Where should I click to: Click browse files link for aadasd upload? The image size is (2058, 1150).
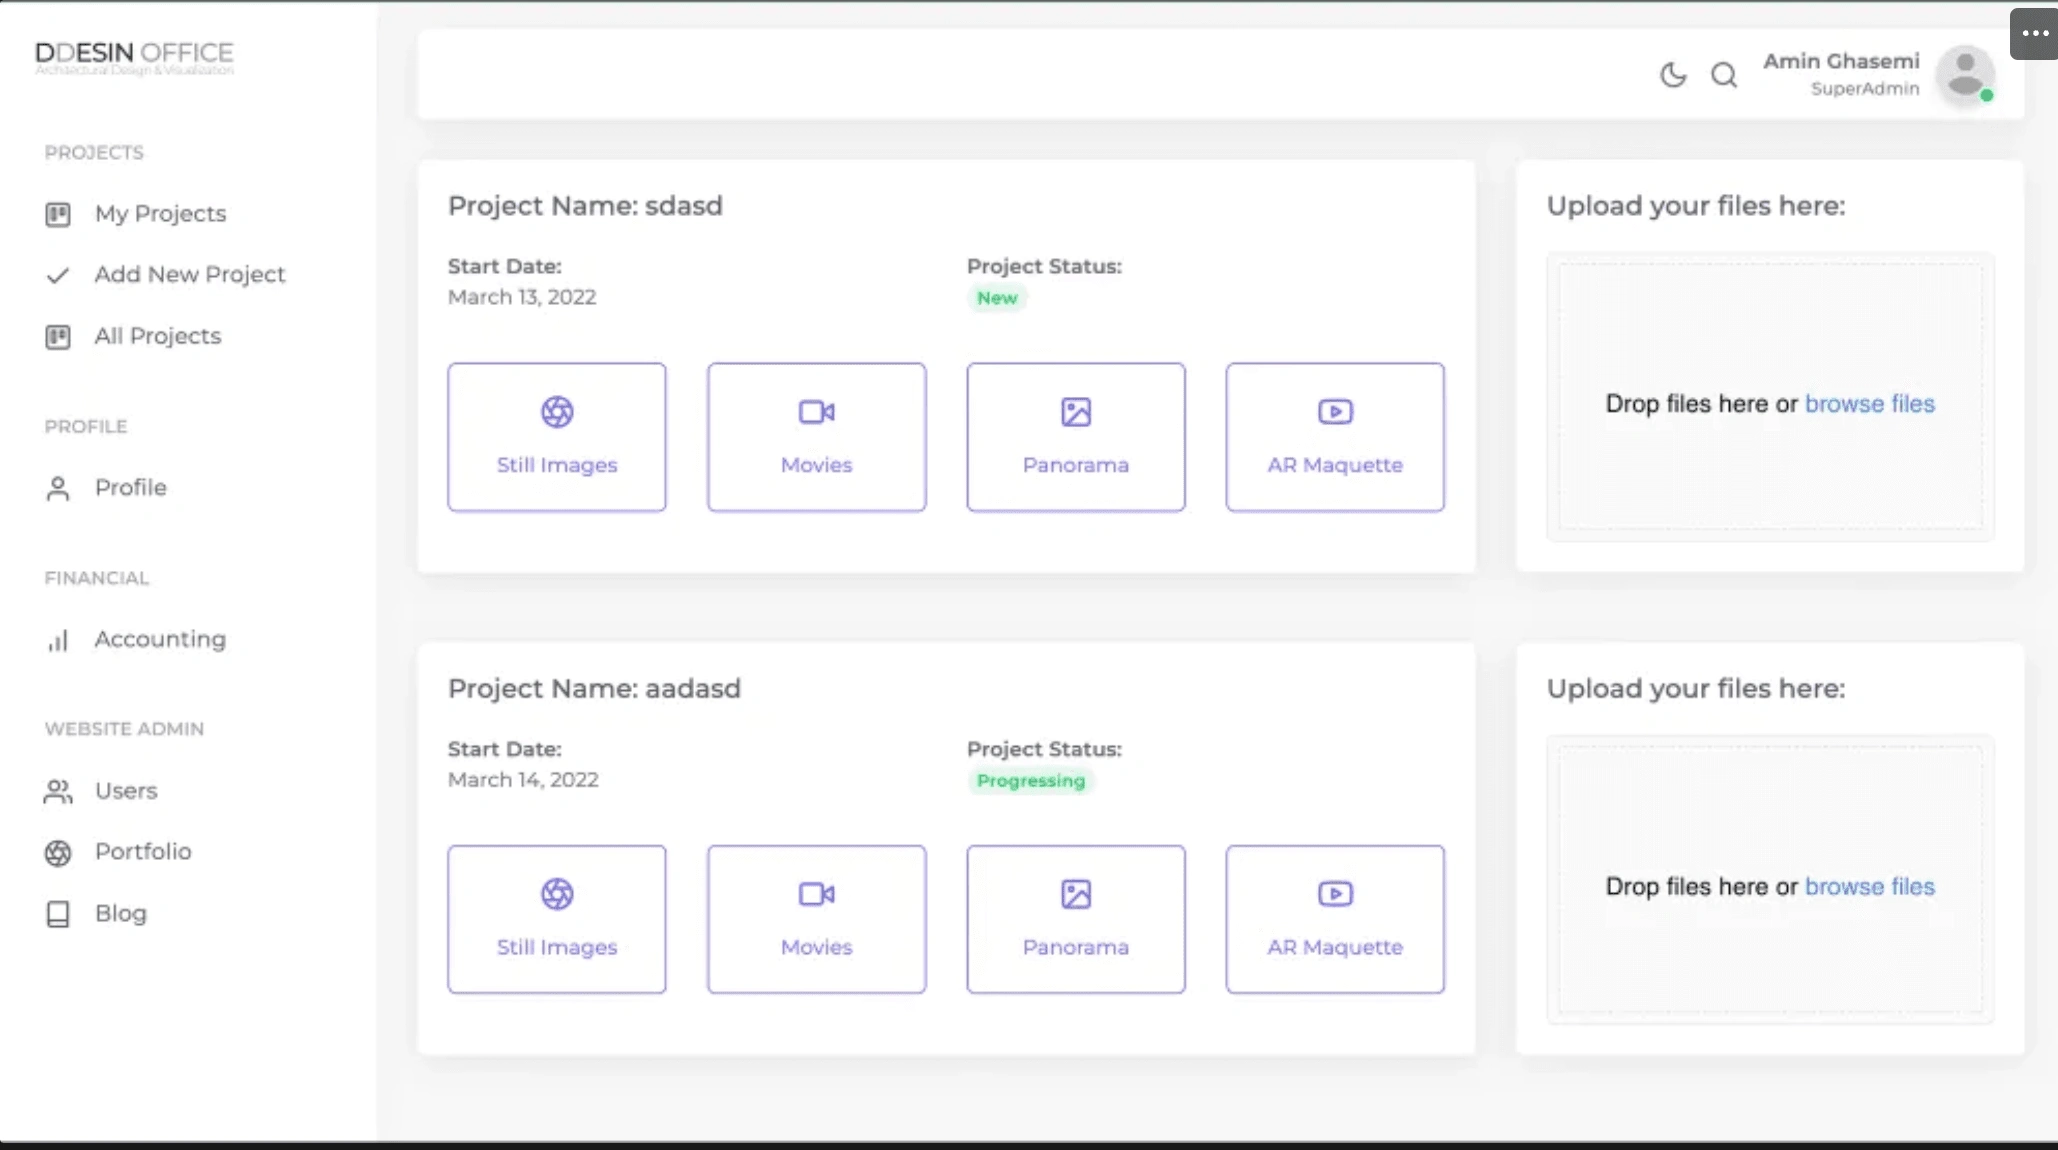coord(1870,887)
